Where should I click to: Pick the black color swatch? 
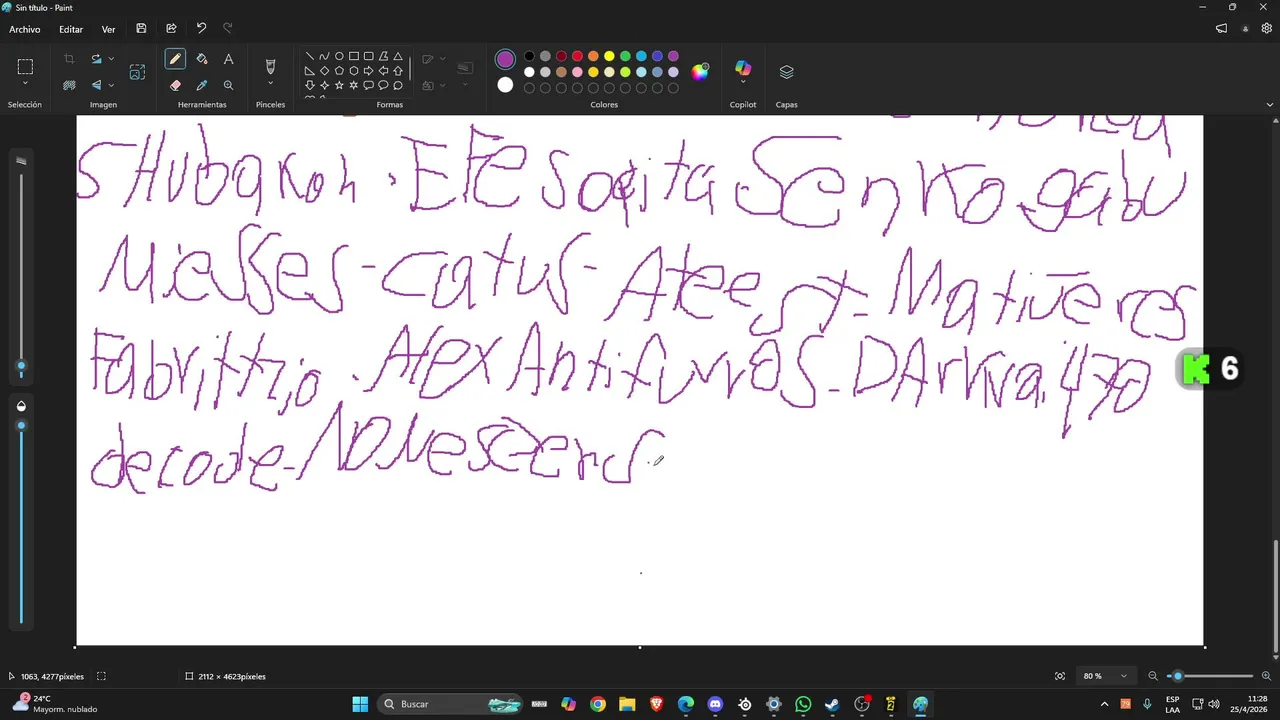coord(529,56)
